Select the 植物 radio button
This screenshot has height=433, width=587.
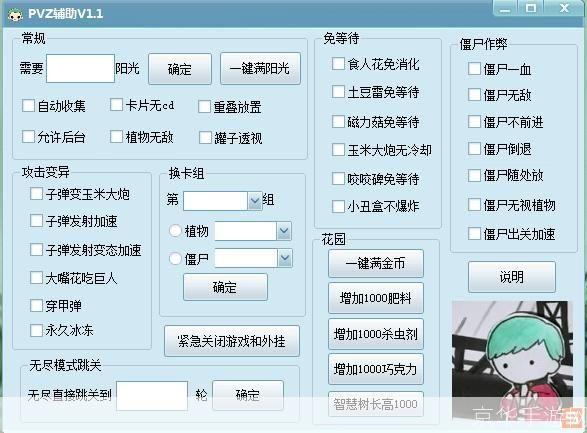175,231
